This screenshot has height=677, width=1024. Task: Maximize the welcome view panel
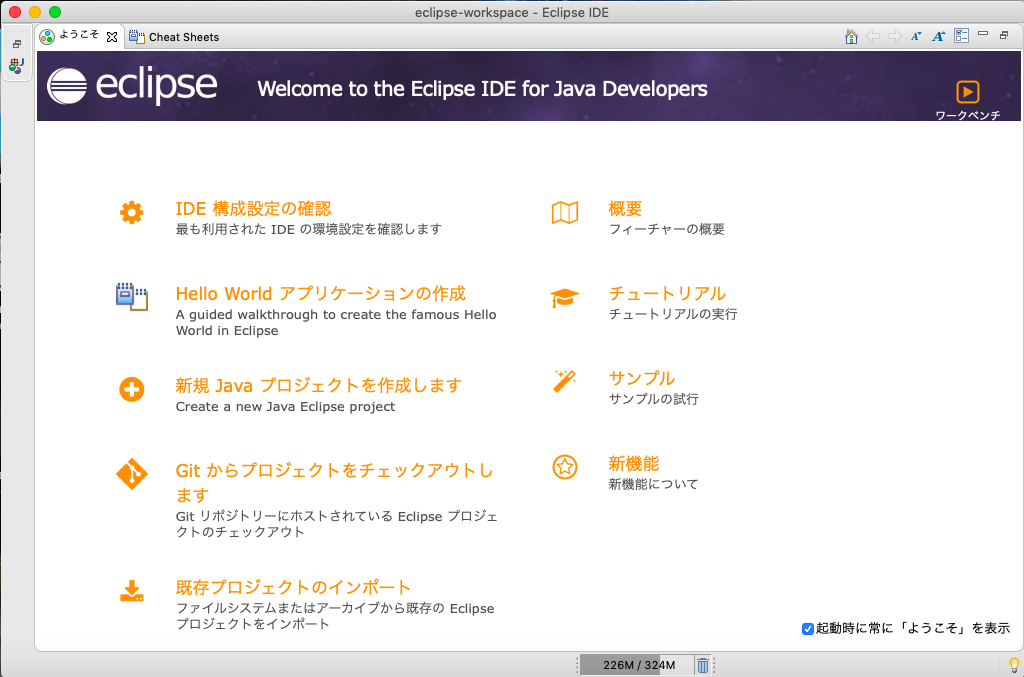1004,35
